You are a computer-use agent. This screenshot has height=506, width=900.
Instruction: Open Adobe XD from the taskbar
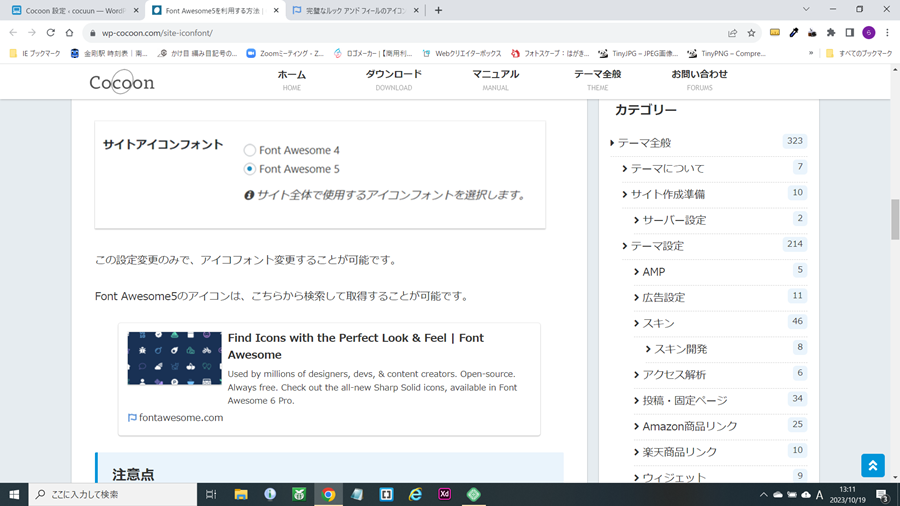click(x=445, y=494)
